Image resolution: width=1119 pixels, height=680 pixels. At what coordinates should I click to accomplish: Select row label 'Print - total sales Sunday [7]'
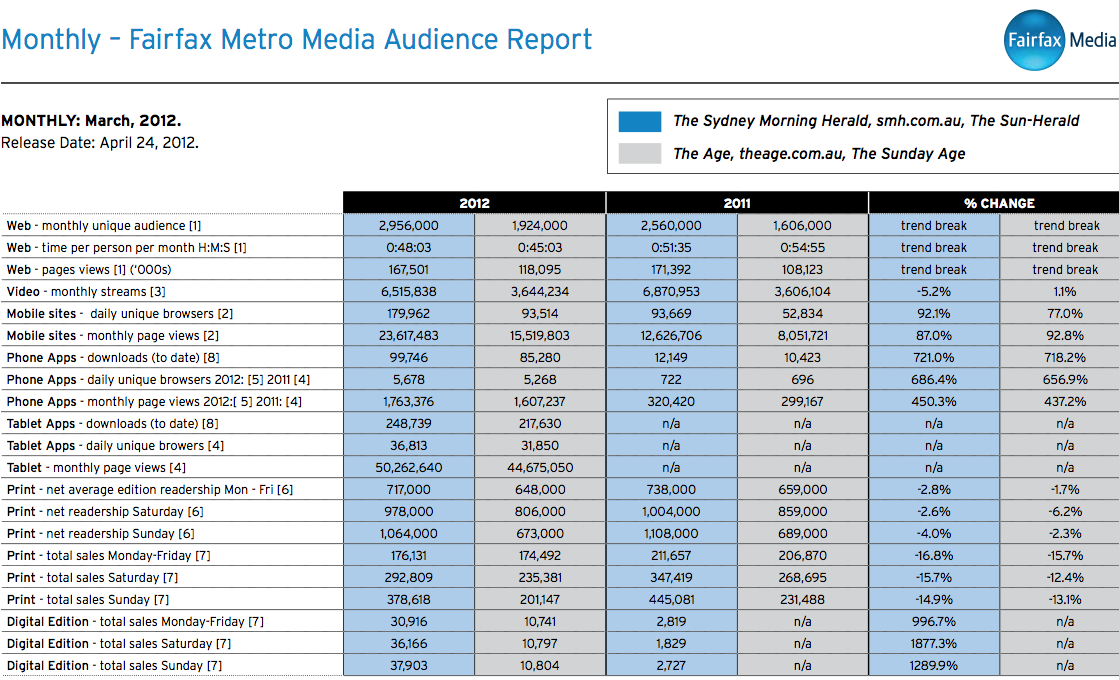coord(88,600)
